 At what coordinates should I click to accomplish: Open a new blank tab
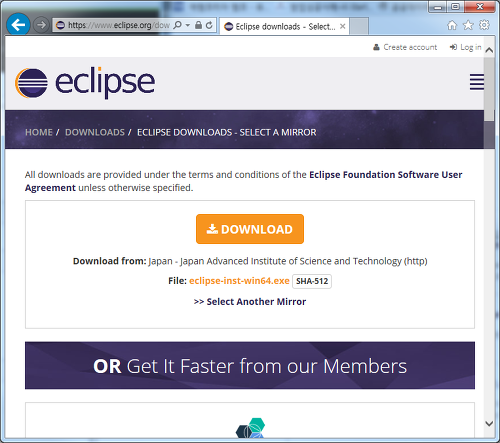[359, 26]
